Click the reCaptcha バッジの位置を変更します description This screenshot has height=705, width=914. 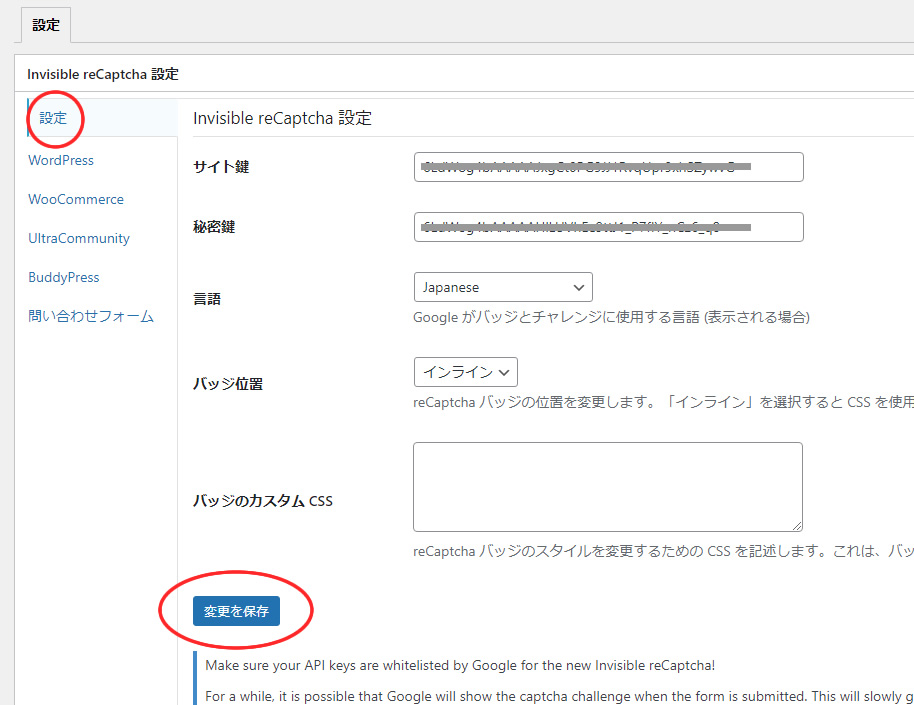pos(663,402)
